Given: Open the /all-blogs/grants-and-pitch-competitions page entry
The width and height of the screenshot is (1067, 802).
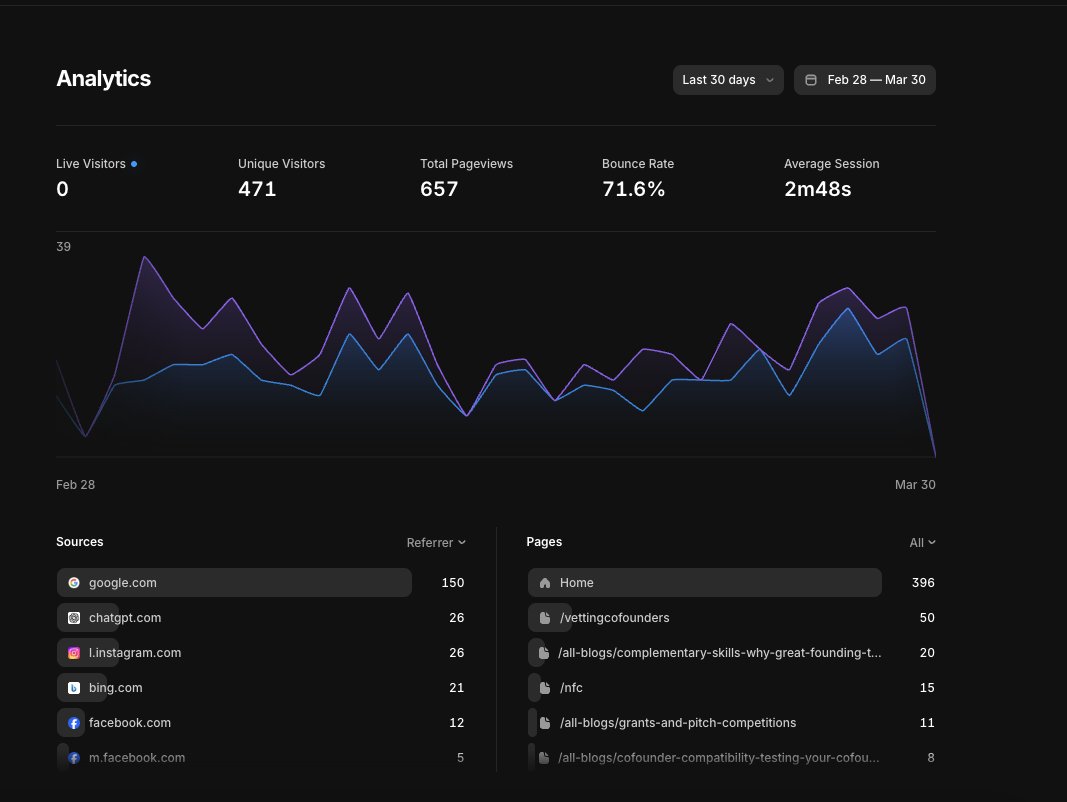Looking at the screenshot, I should (x=704, y=722).
